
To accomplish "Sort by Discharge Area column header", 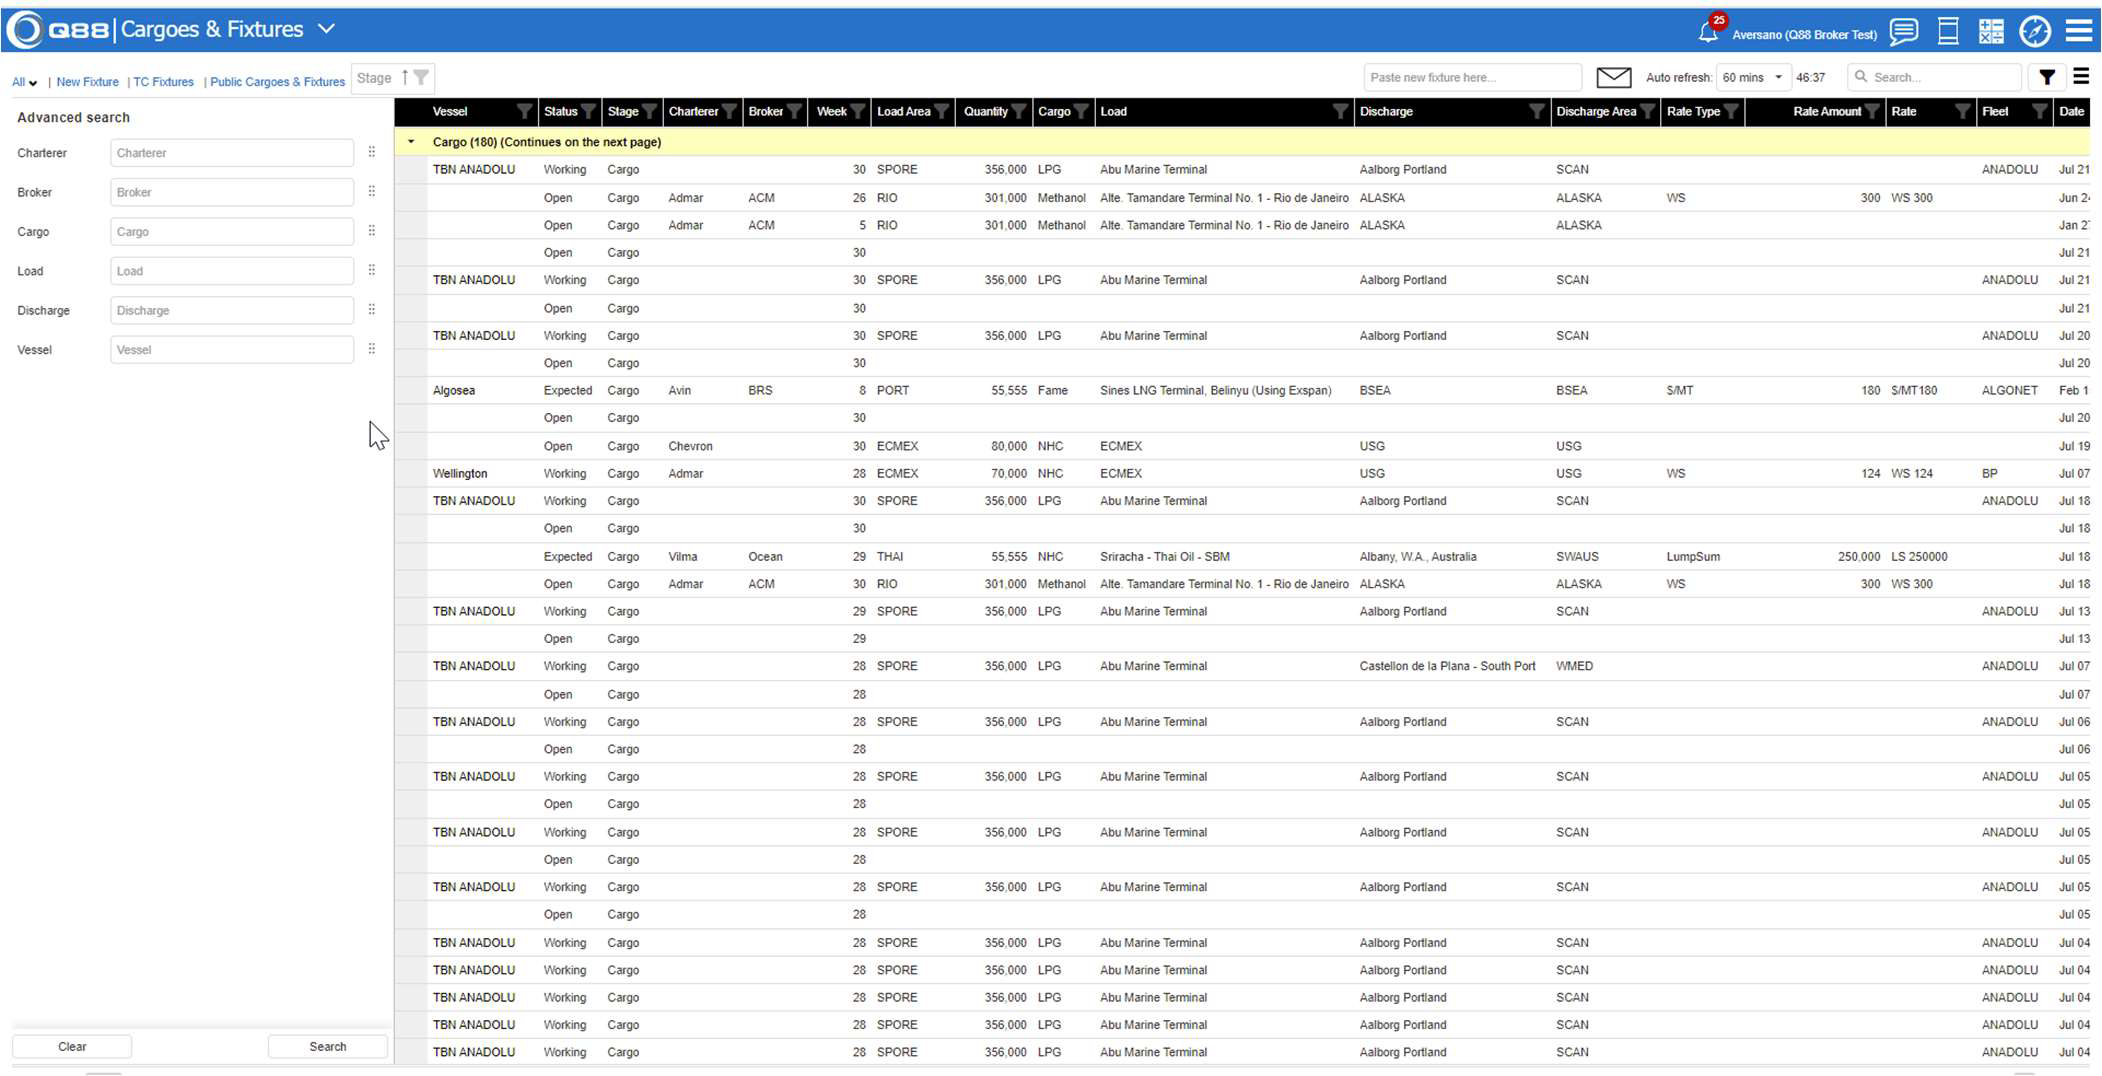I will [1596, 112].
